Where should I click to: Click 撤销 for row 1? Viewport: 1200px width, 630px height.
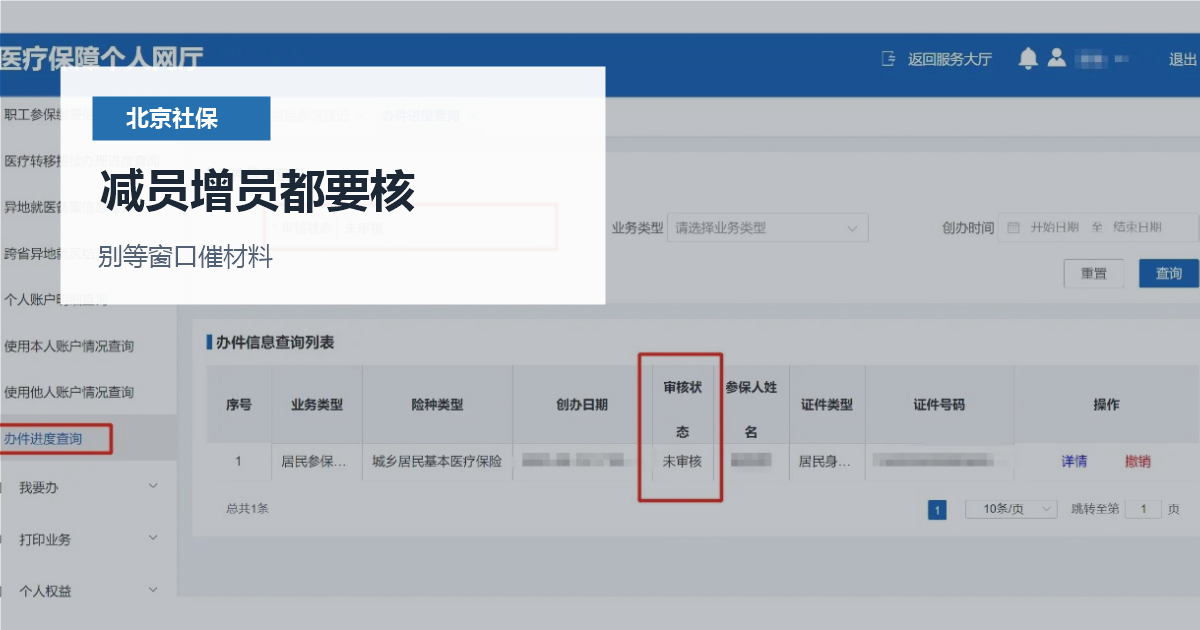point(1138,461)
